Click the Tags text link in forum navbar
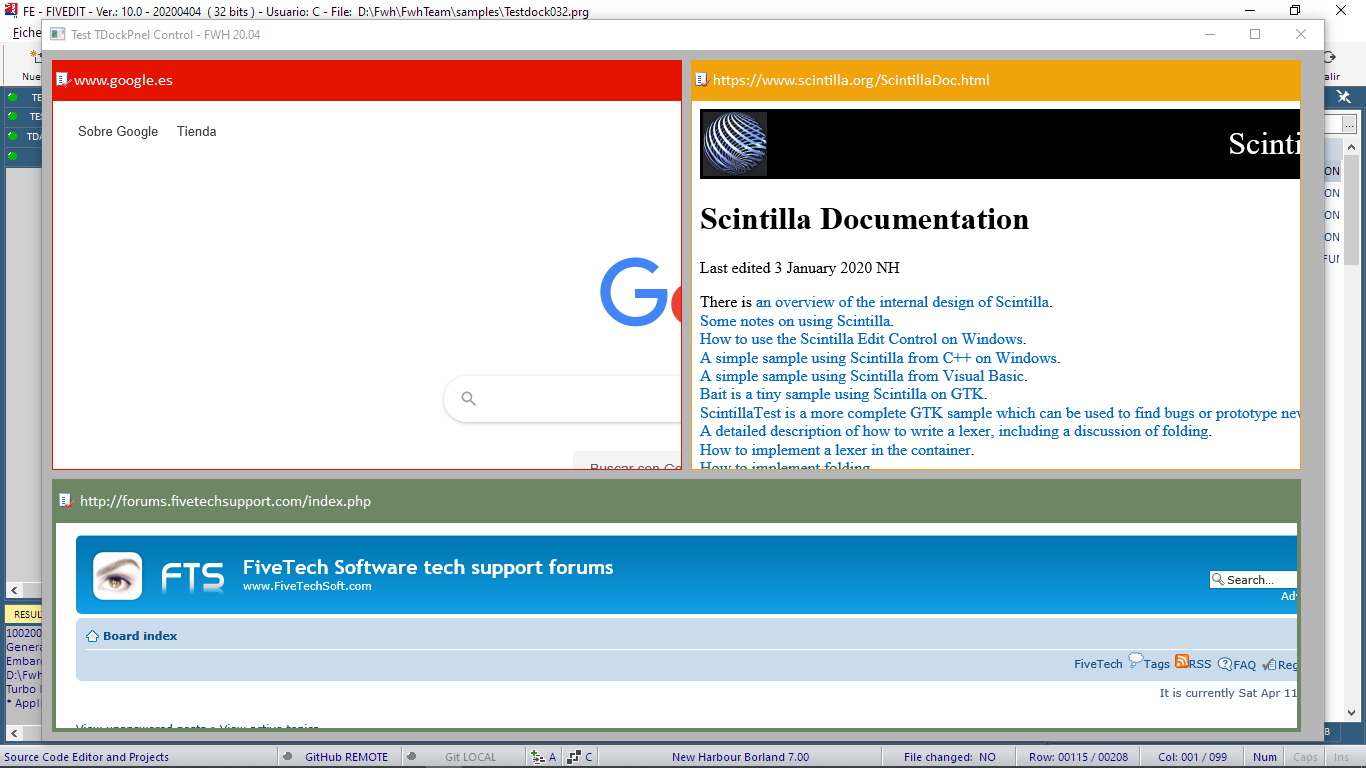Image resolution: width=1366 pixels, height=768 pixels. tap(1157, 664)
